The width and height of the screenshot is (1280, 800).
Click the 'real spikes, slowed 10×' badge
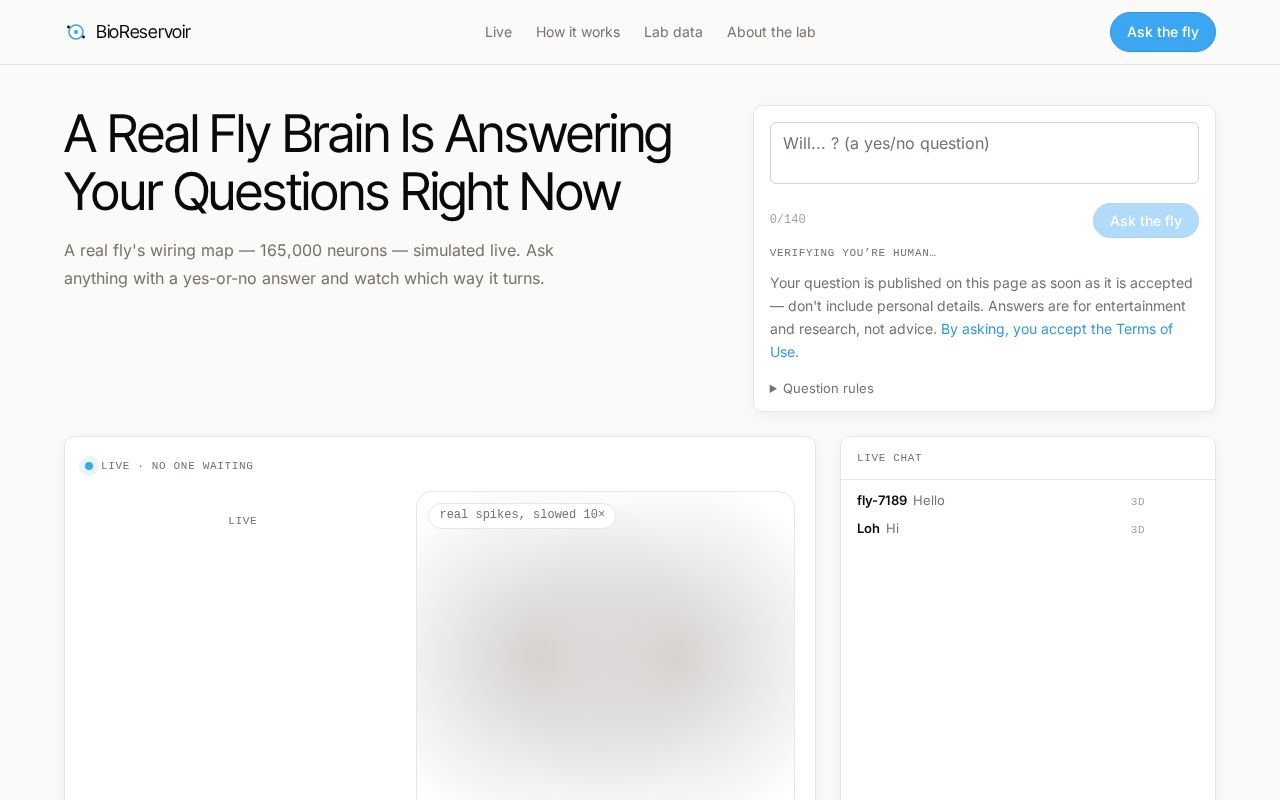click(522, 515)
